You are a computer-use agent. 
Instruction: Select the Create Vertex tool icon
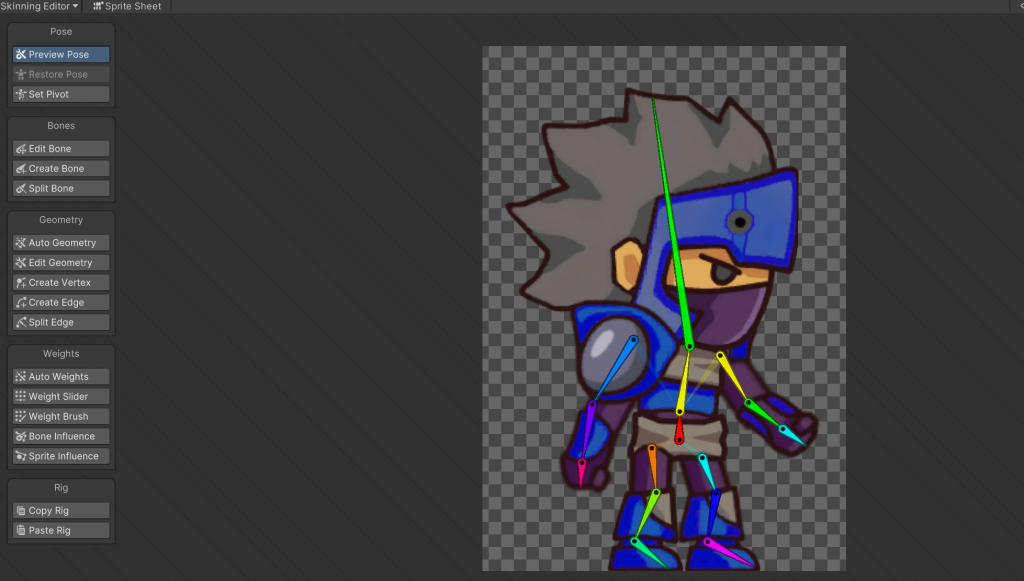pyautogui.click(x=21, y=283)
